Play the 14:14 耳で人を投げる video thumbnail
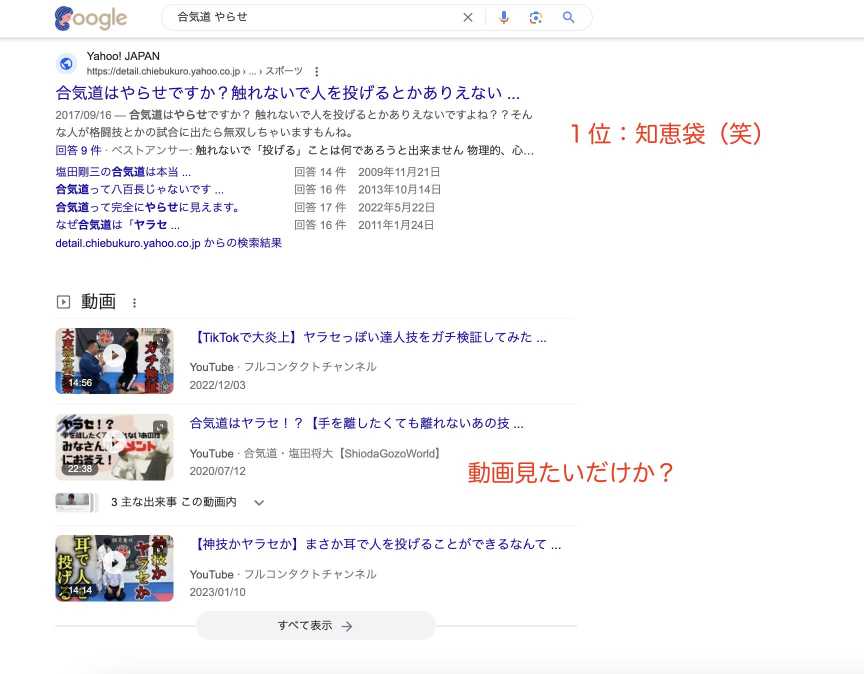The image size is (864, 674). tap(115, 568)
